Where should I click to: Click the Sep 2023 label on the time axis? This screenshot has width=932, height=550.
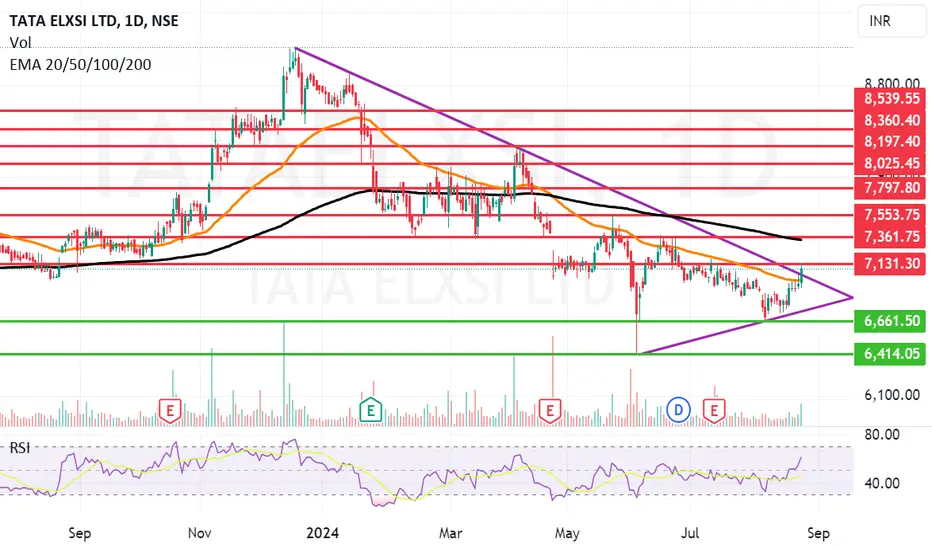coord(80,533)
